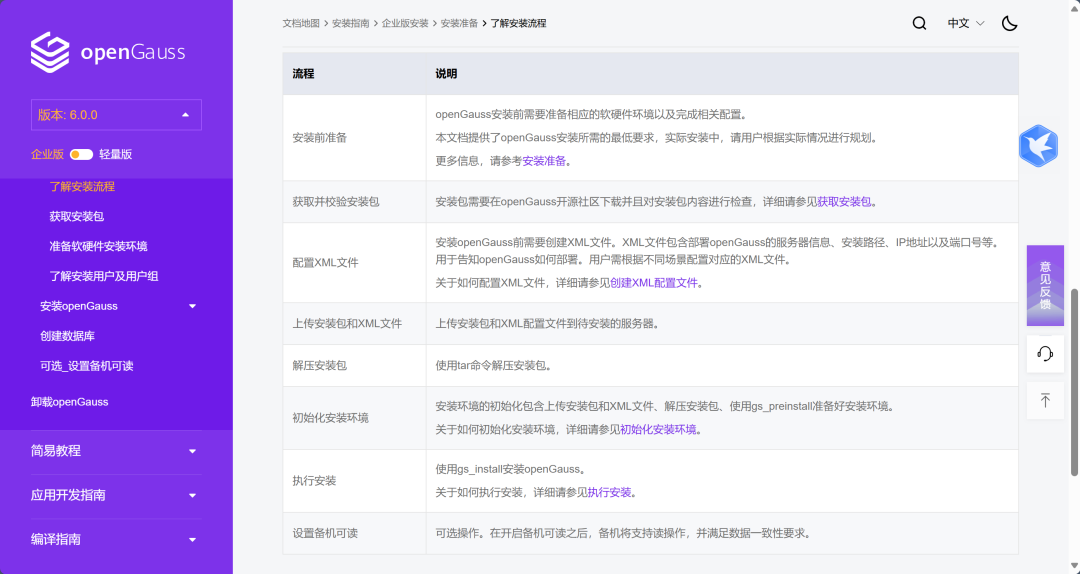Open 卸载openGauss sidebar item
The height and width of the screenshot is (574, 1080).
pos(70,402)
